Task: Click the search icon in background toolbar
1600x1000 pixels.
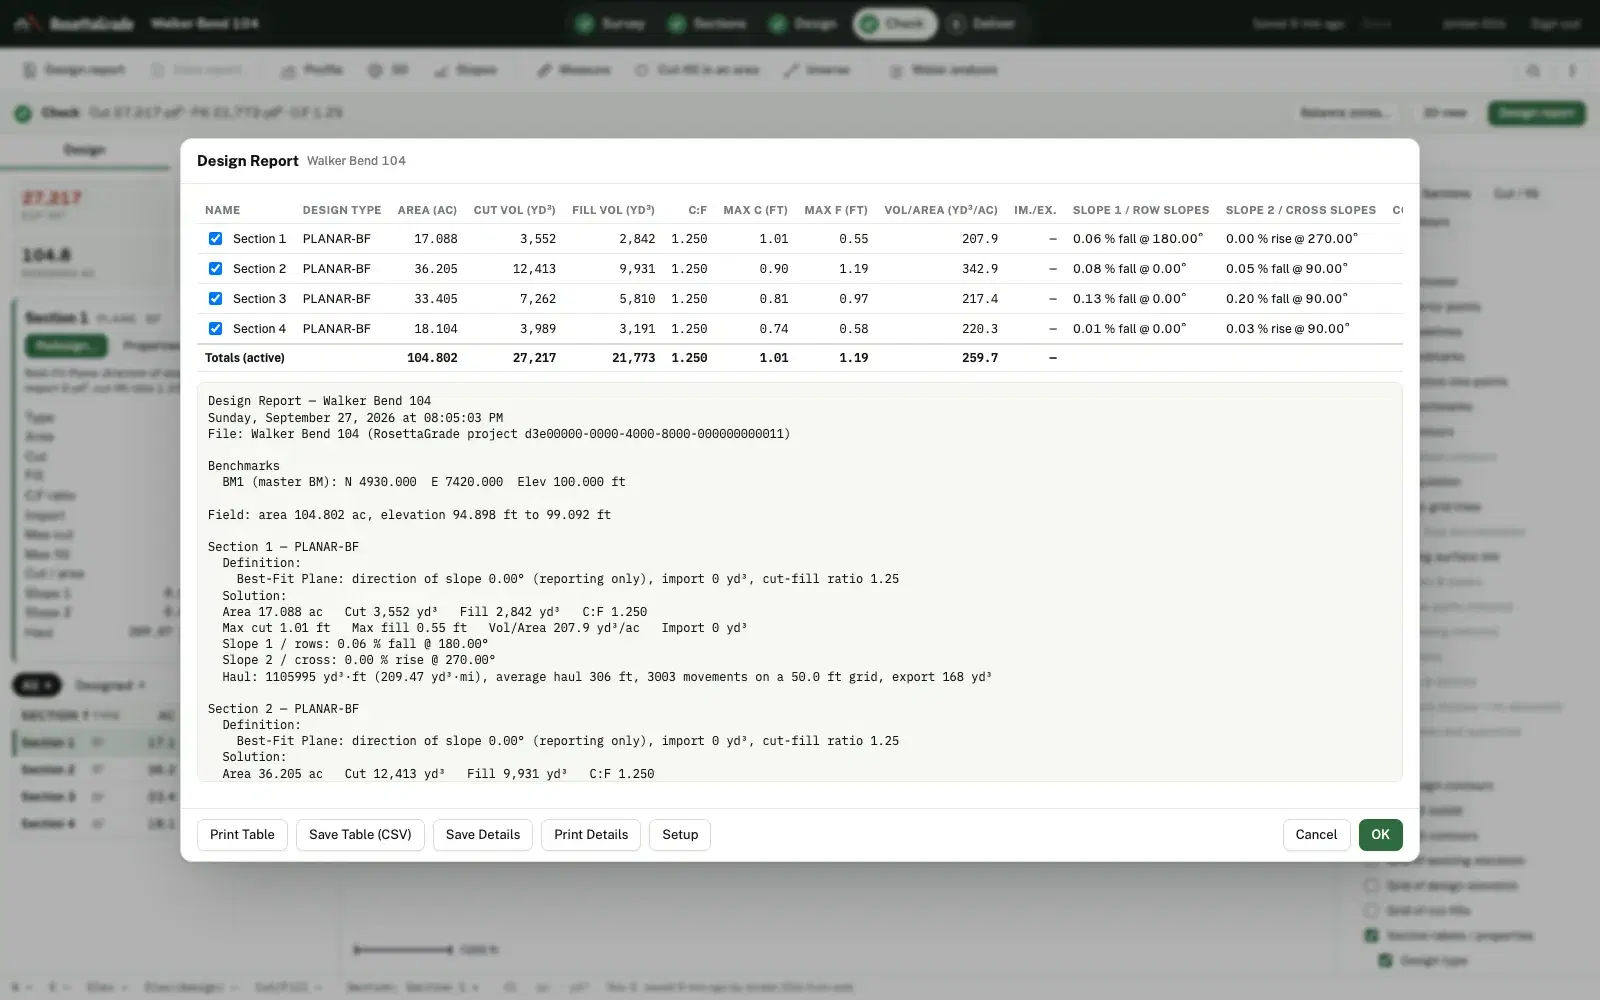Action: tap(1533, 71)
